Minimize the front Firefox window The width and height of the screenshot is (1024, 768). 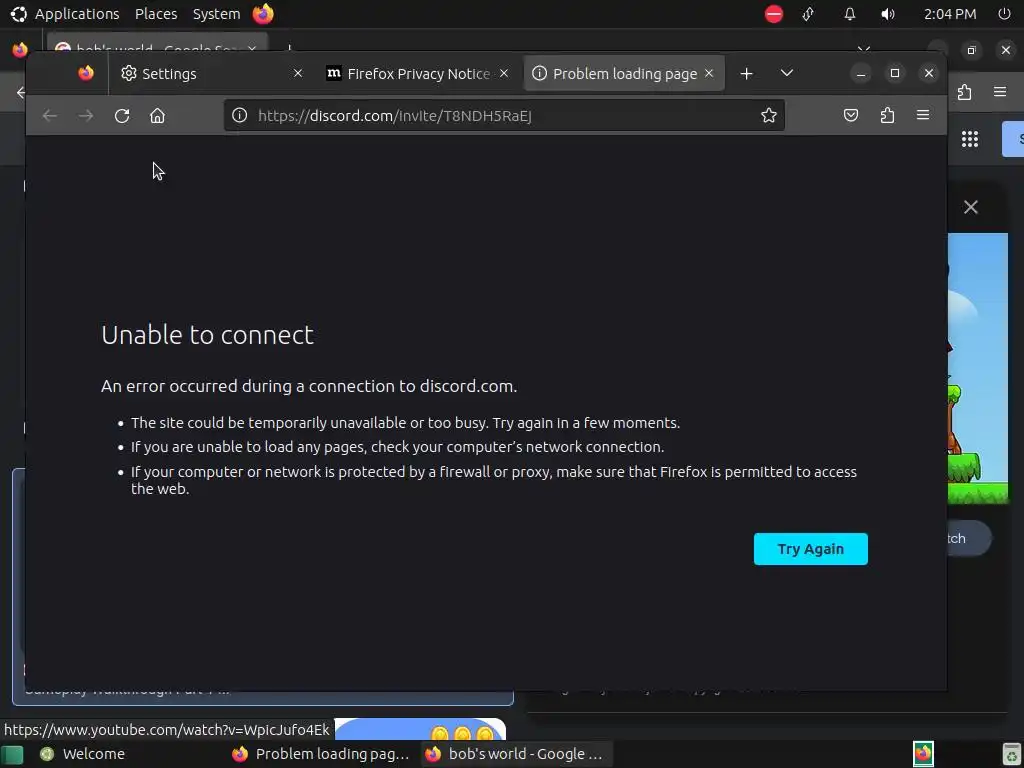[x=861, y=73]
